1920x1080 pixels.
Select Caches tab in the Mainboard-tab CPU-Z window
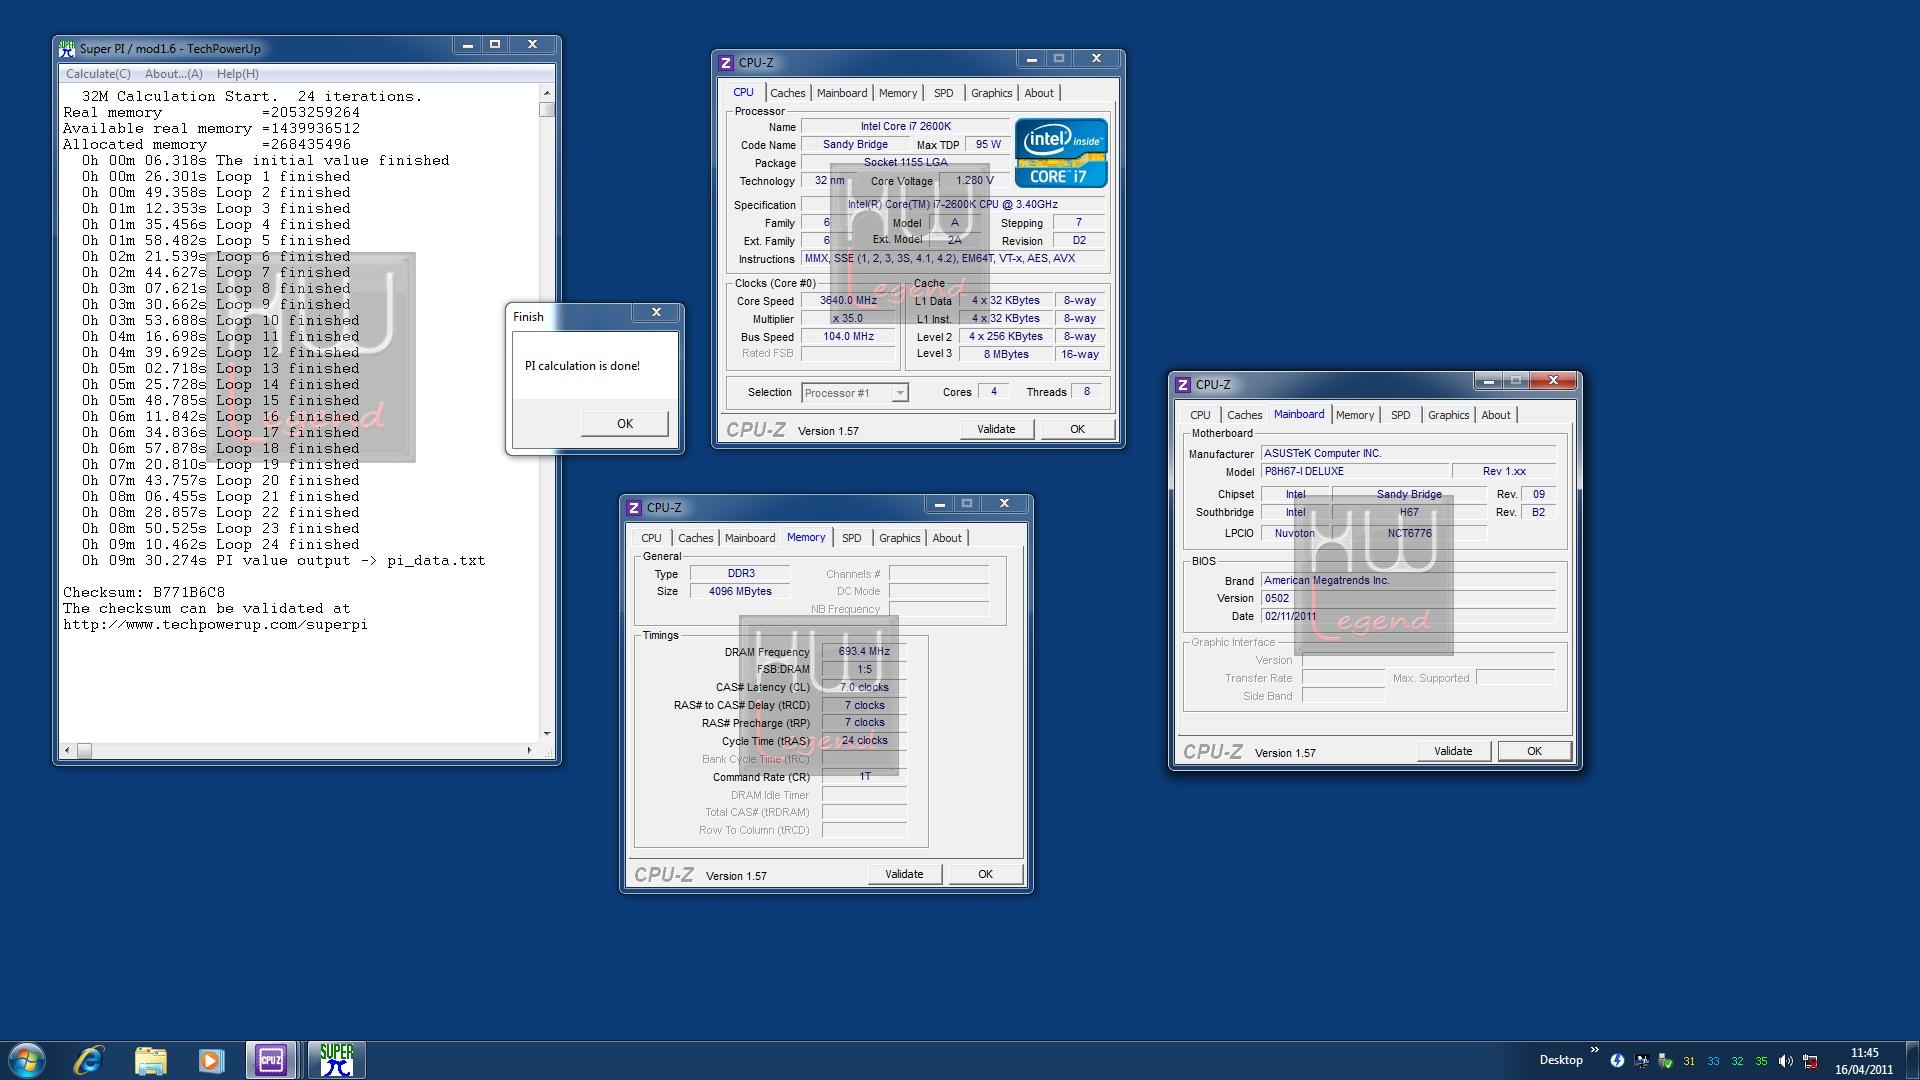coord(1244,415)
